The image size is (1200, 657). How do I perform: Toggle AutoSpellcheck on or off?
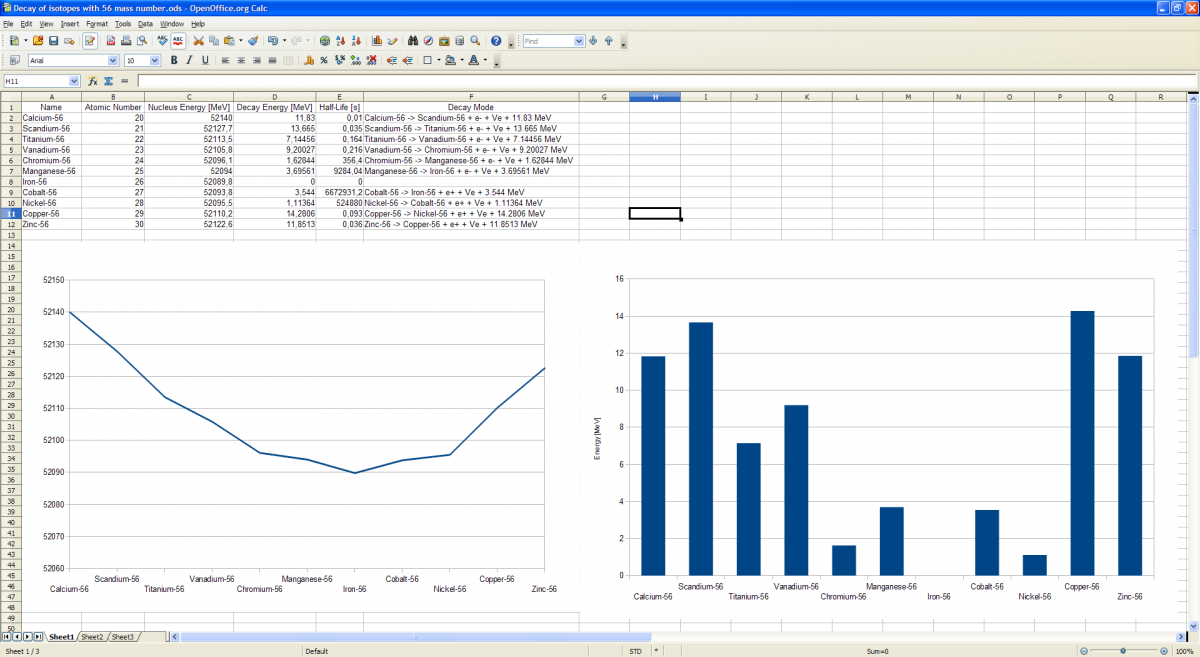(177, 41)
